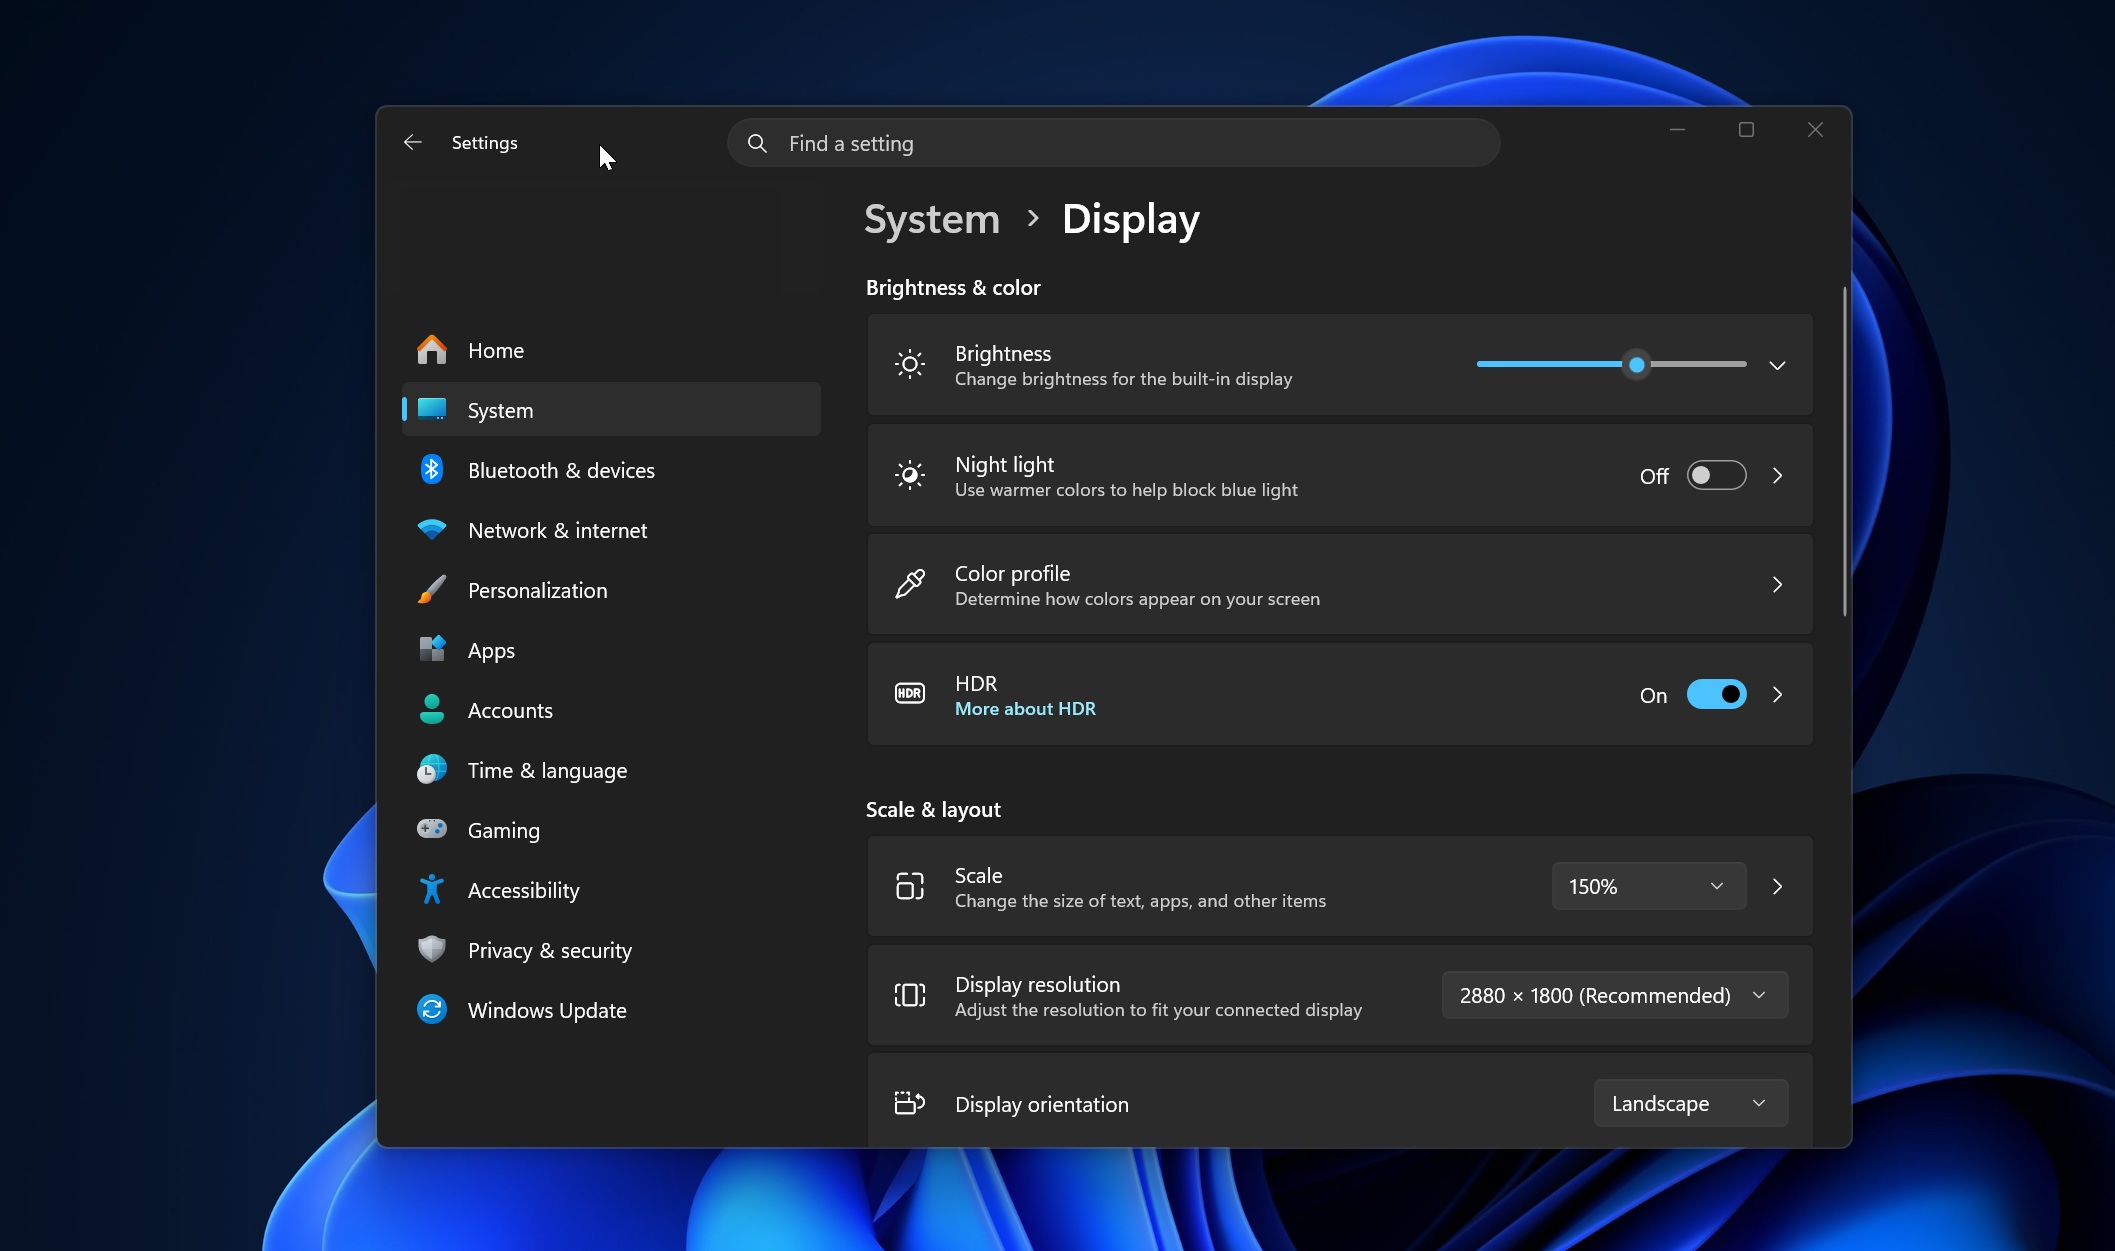Turn on the Night light toggle
This screenshot has height=1251, width=2115.
(x=1716, y=475)
